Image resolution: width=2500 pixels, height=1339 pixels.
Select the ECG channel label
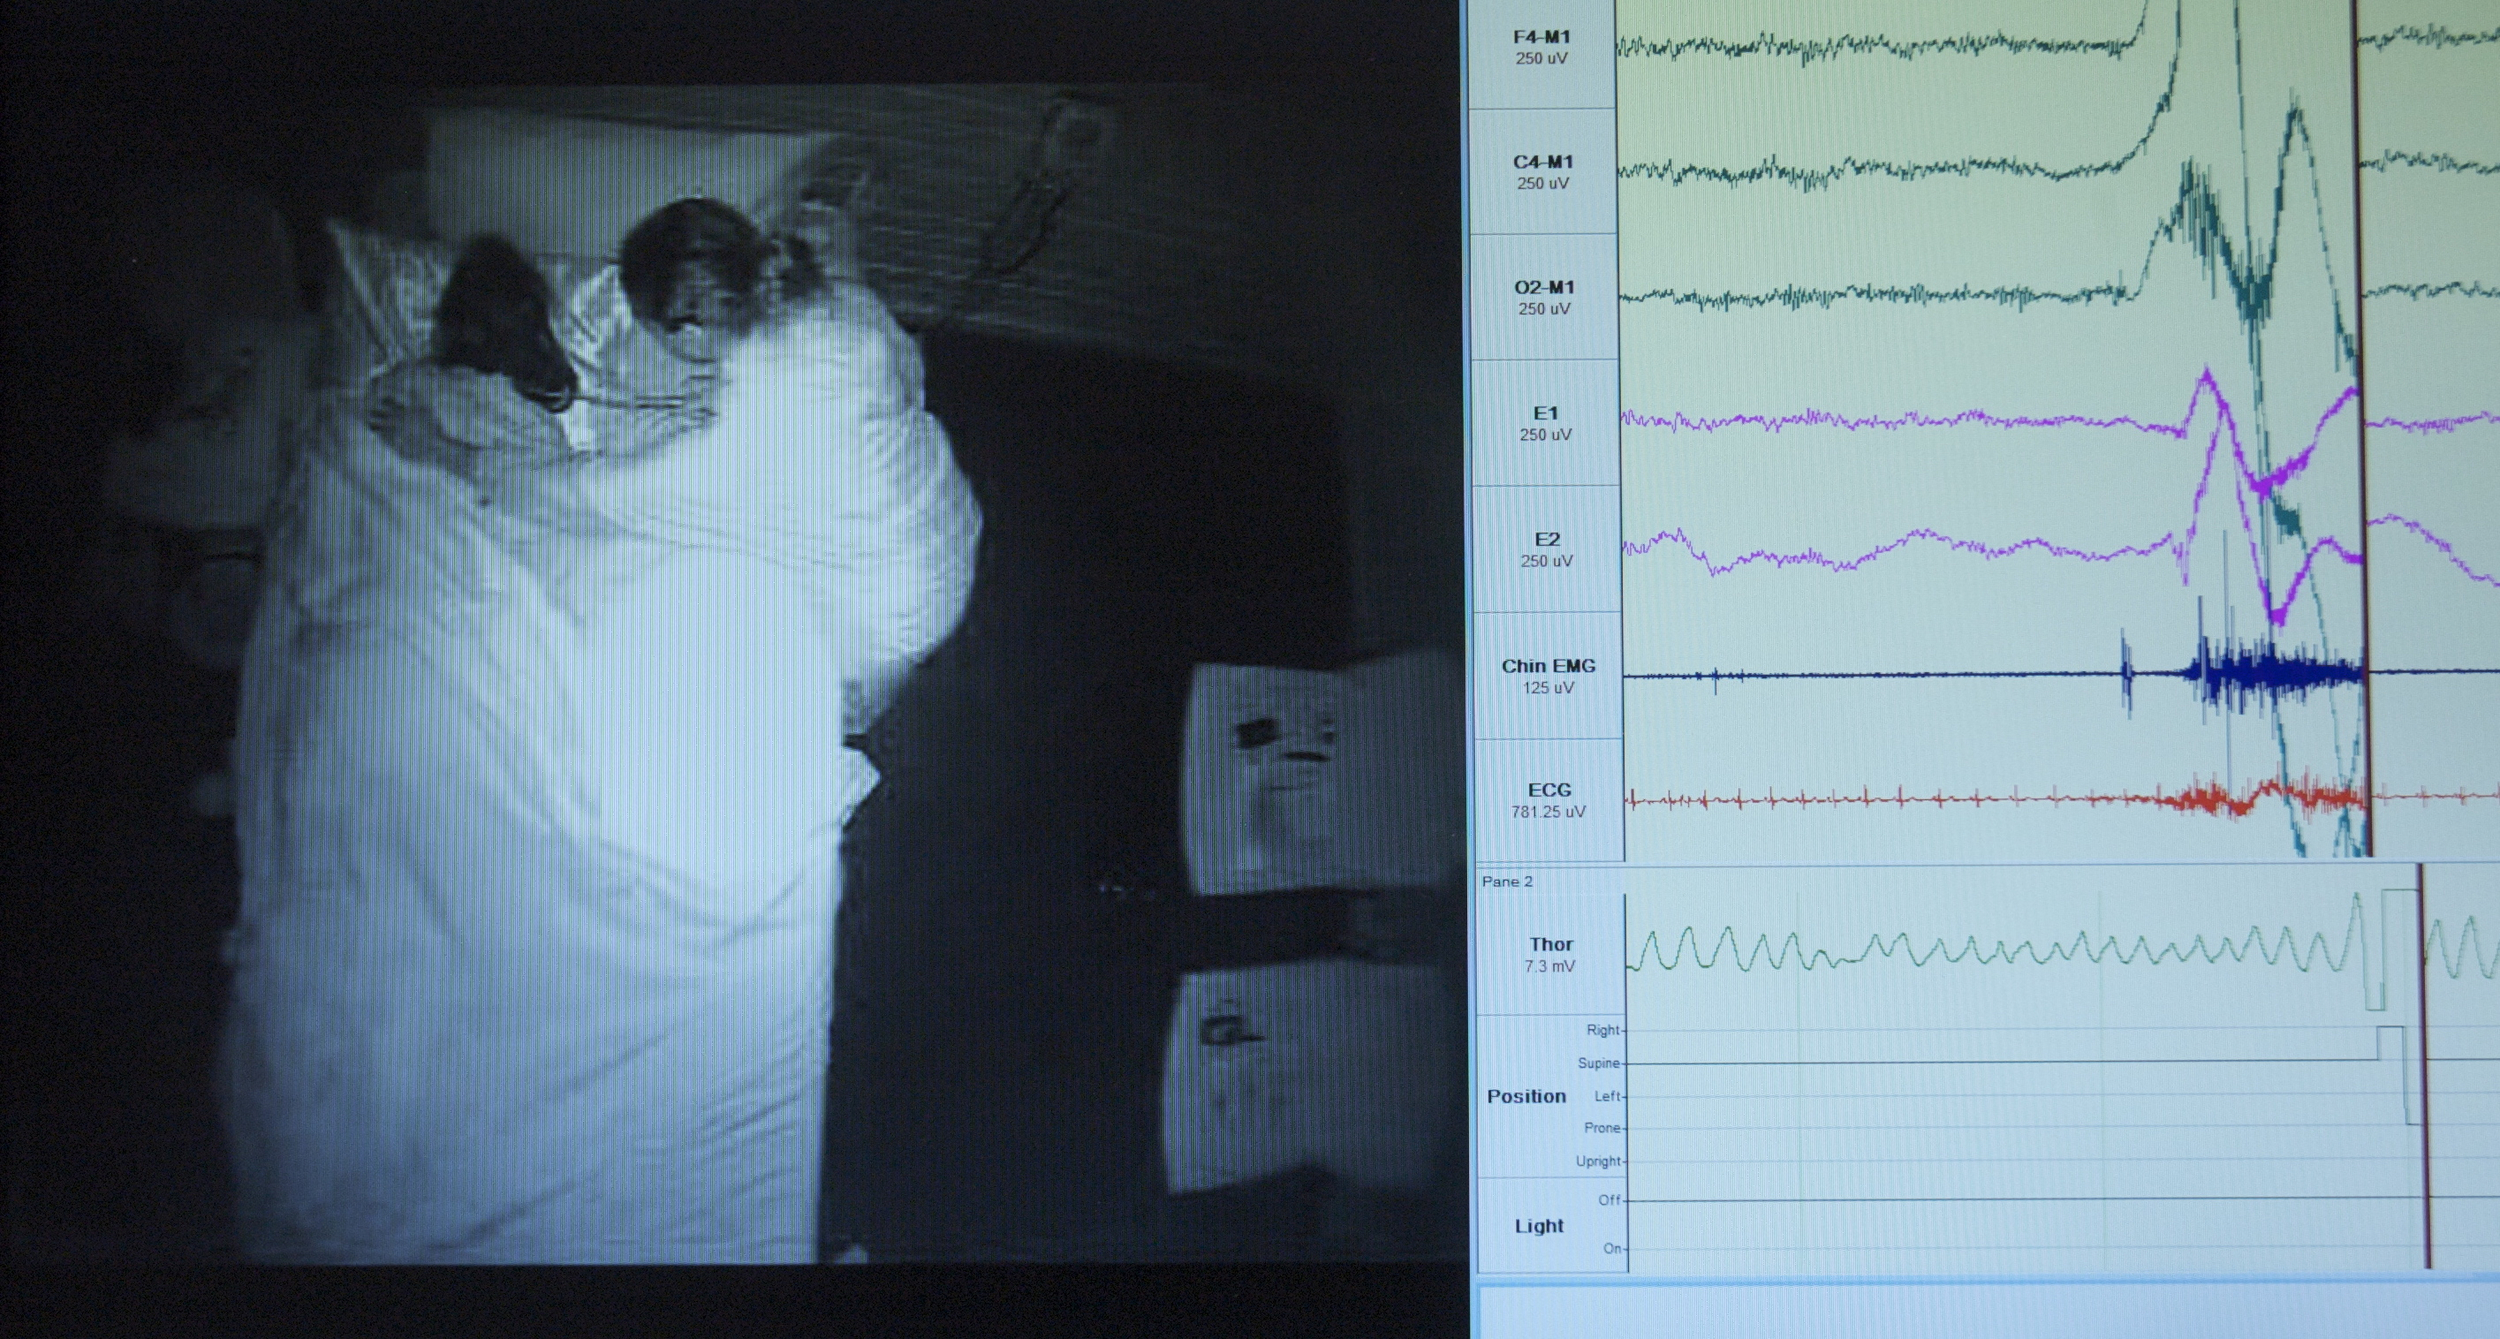(1548, 790)
